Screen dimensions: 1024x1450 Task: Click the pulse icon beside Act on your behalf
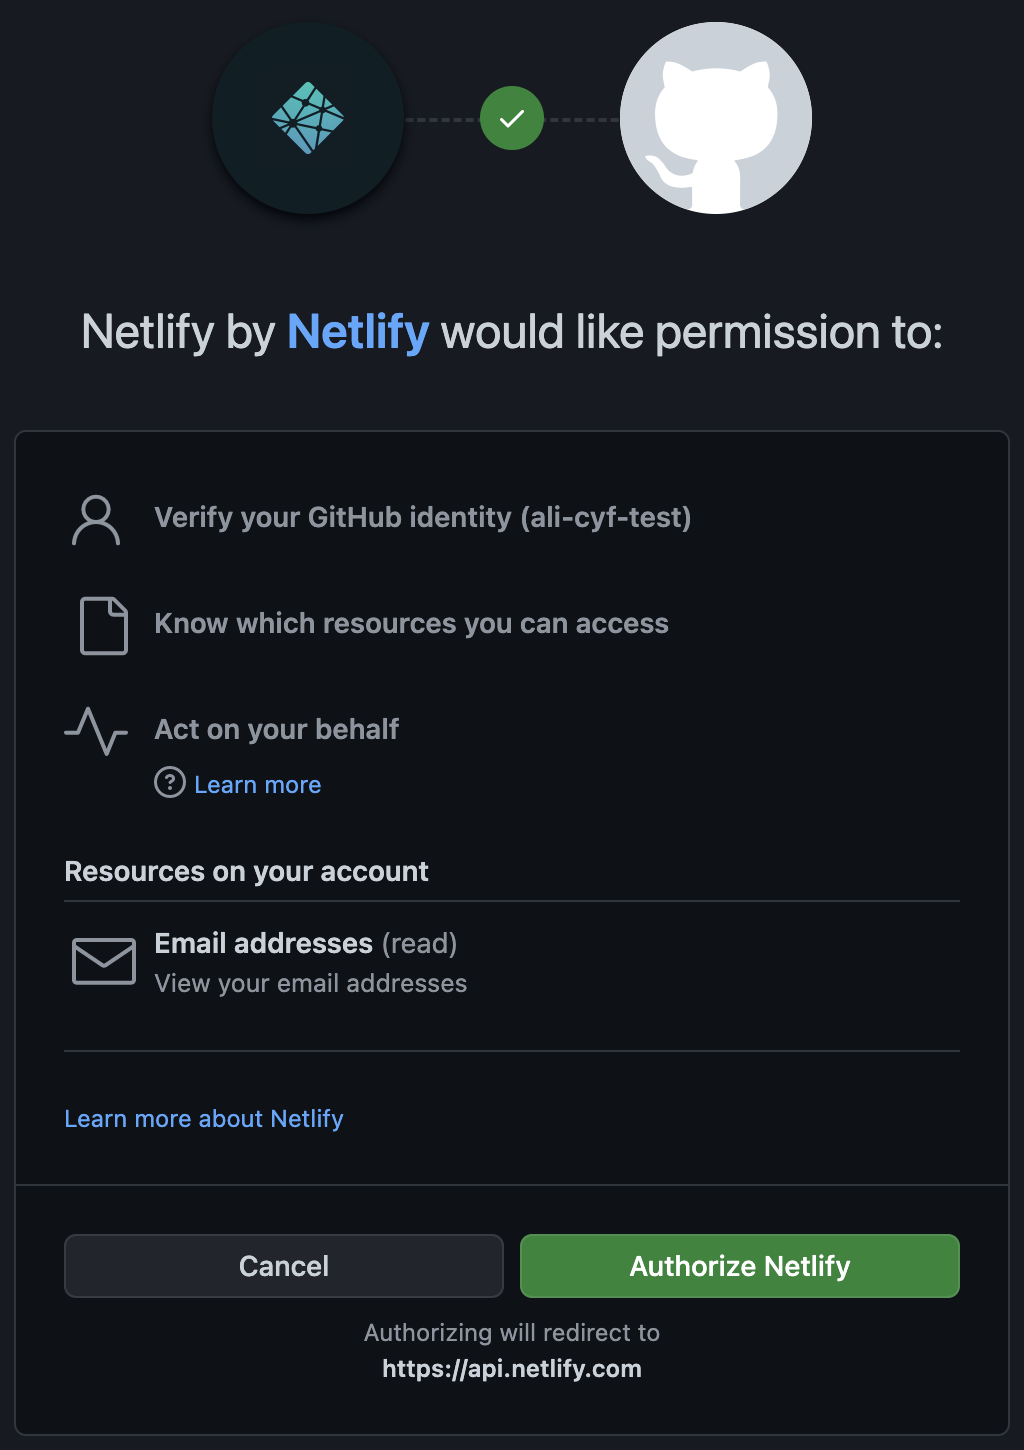click(96, 733)
